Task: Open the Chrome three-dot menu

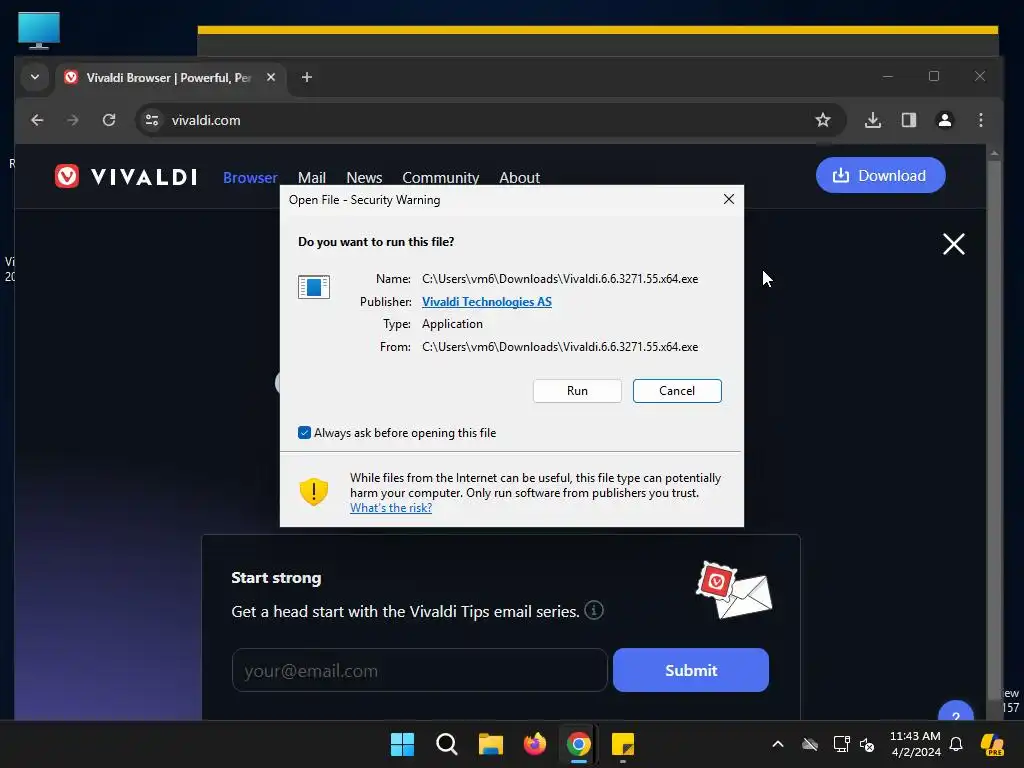Action: coord(980,120)
